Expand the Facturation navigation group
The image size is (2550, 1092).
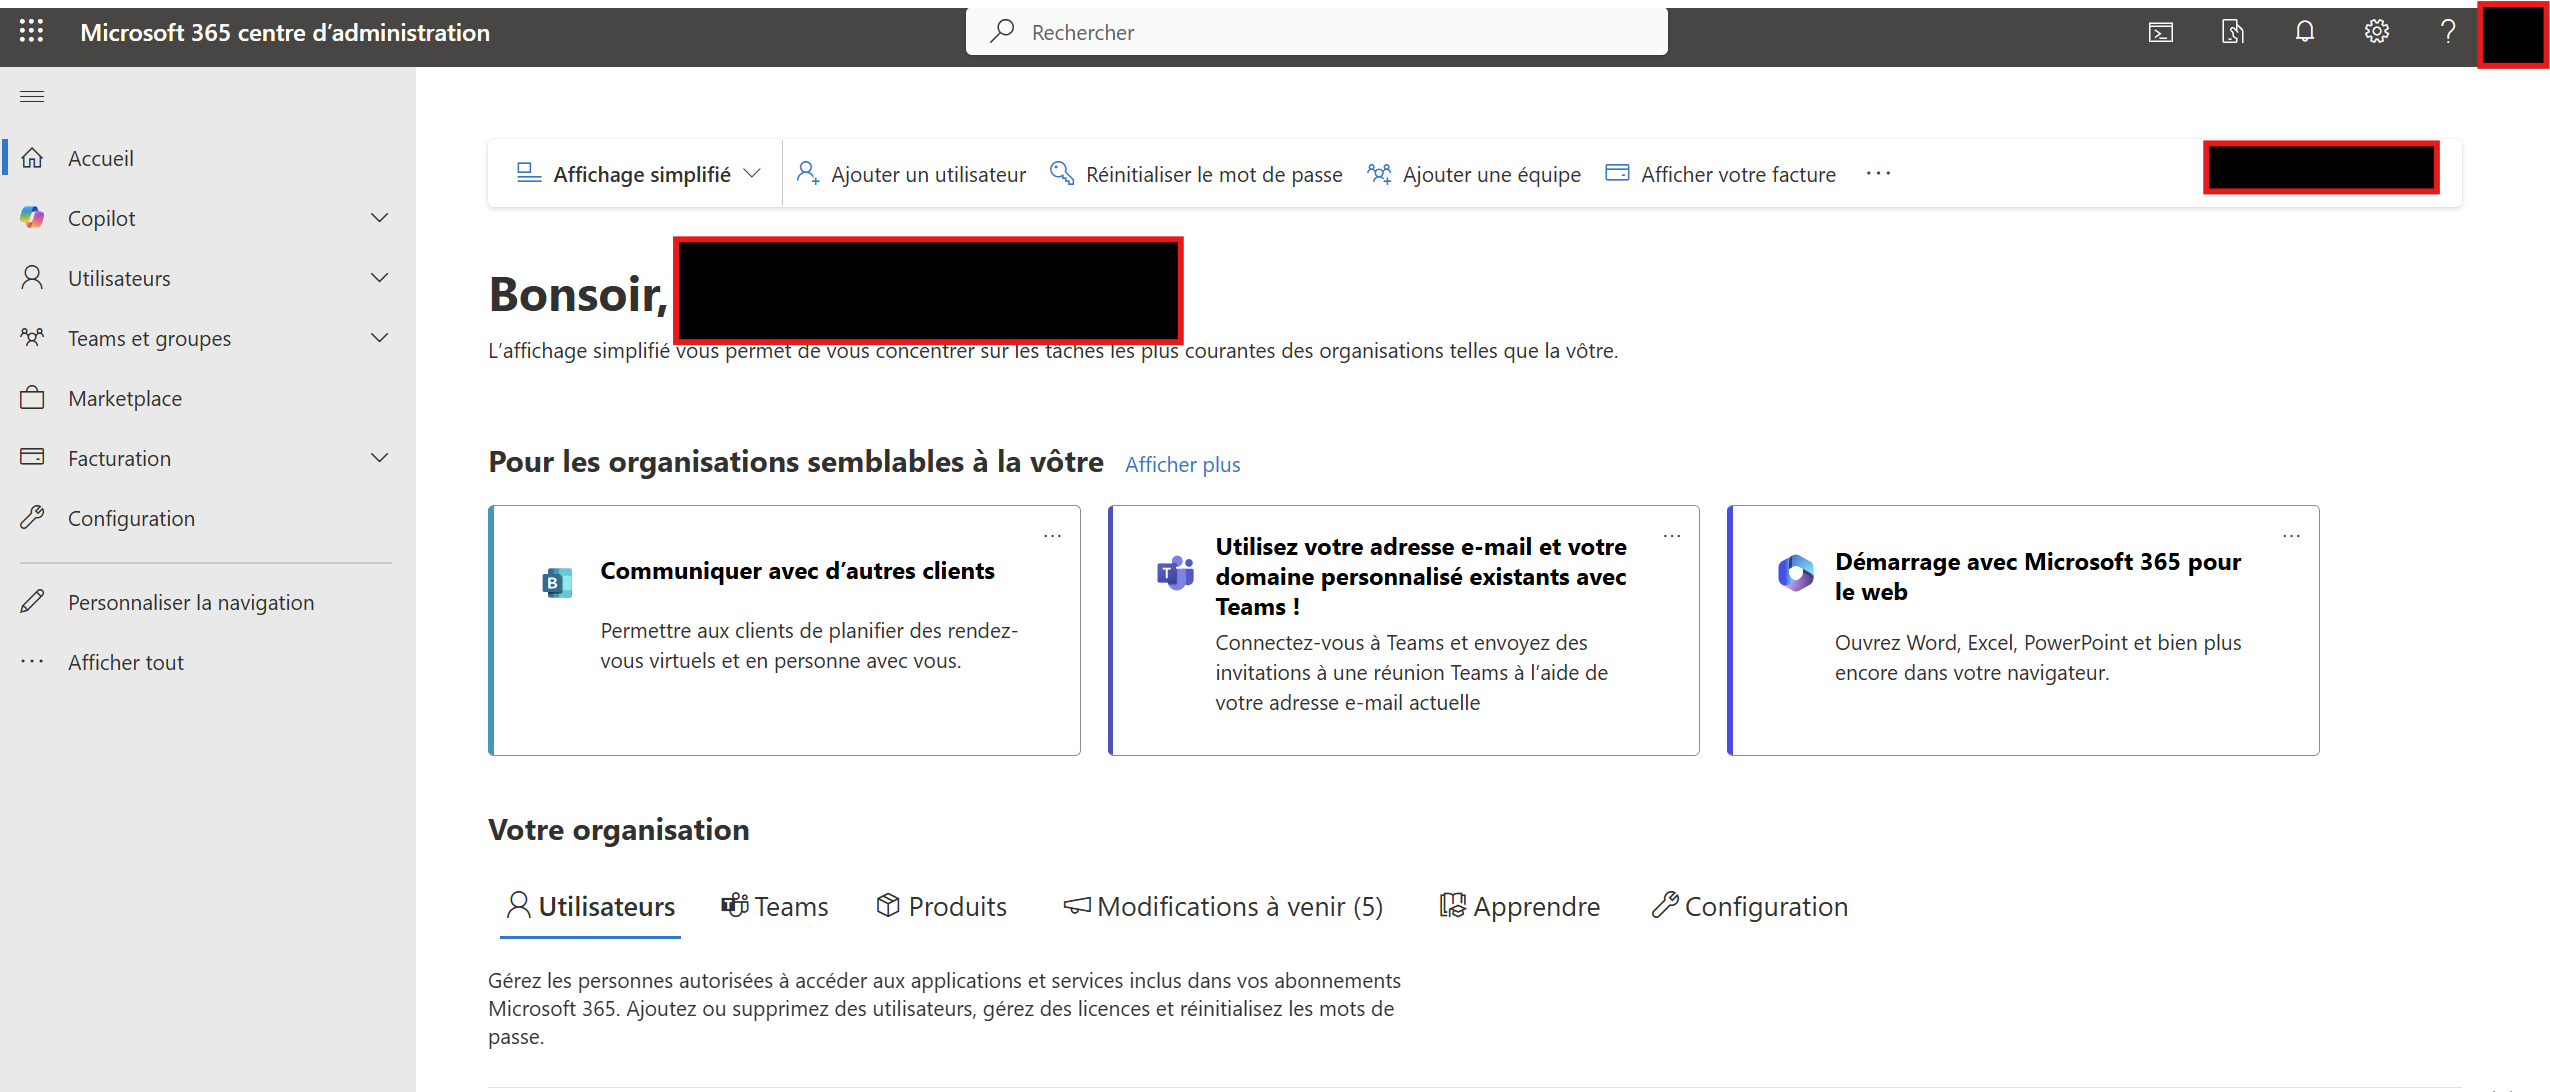click(379, 458)
